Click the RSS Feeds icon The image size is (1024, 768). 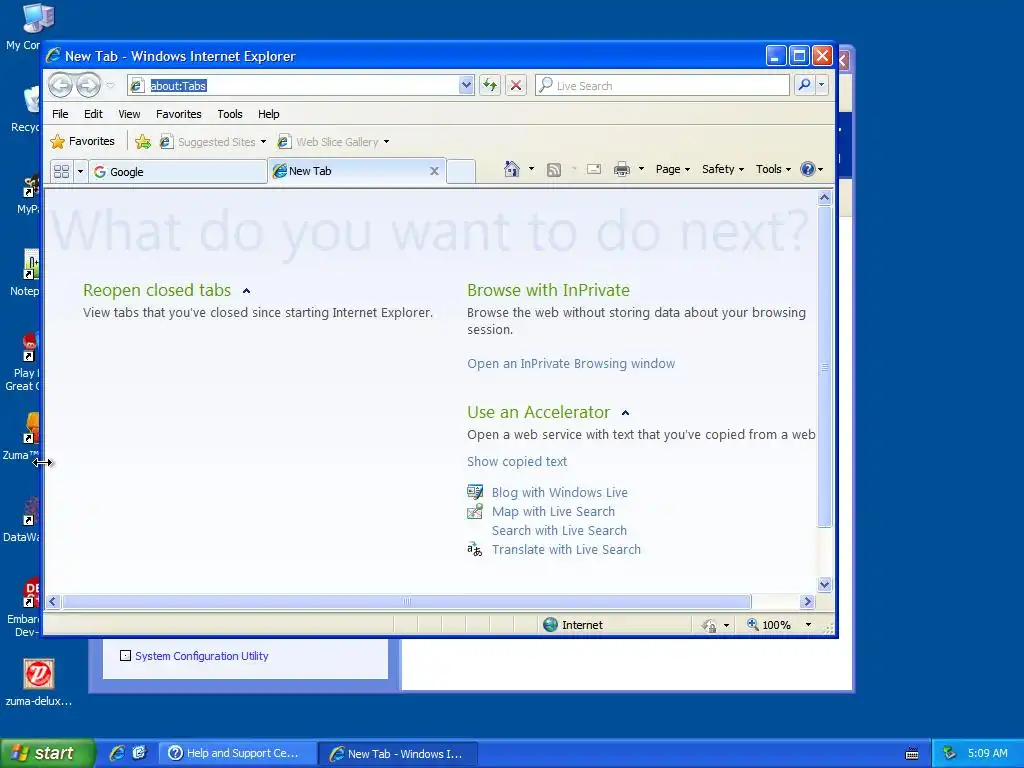tap(554, 170)
